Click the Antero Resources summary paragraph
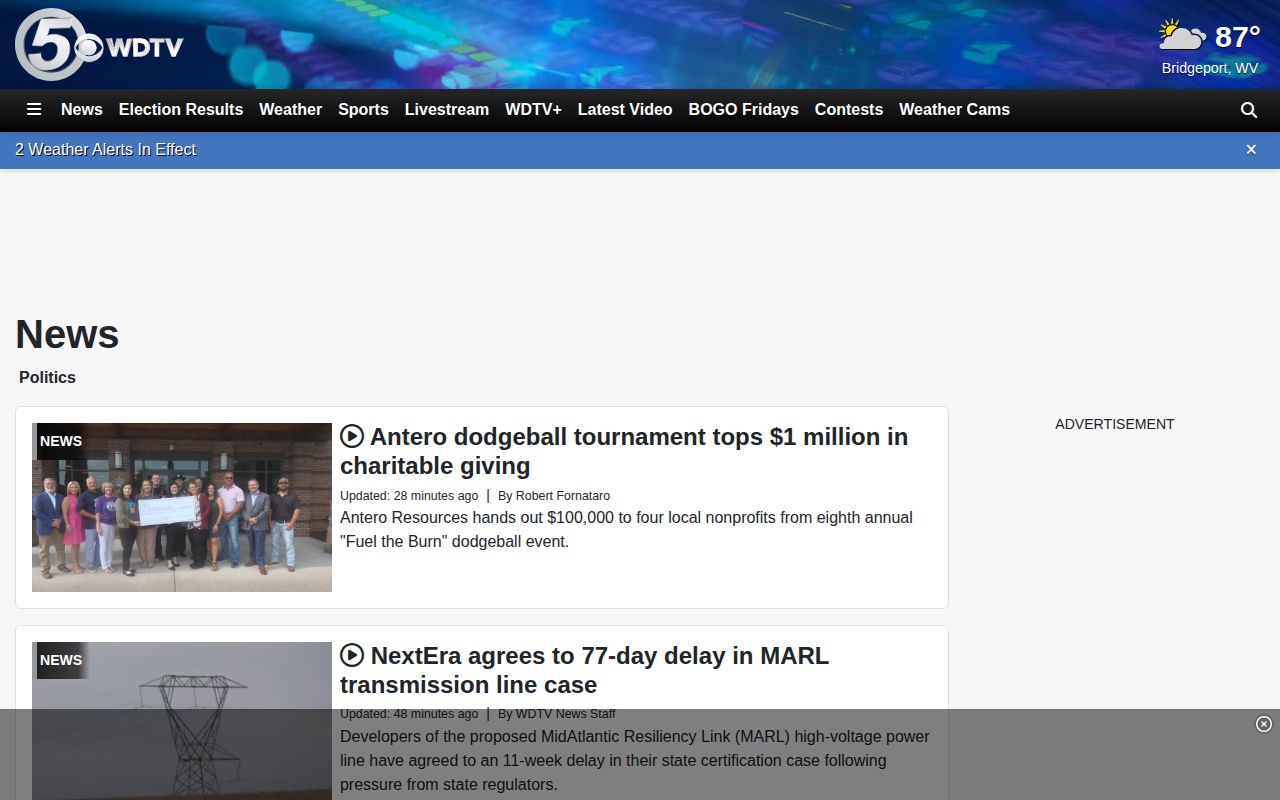1280x800 pixels. [x=626, y=530]
